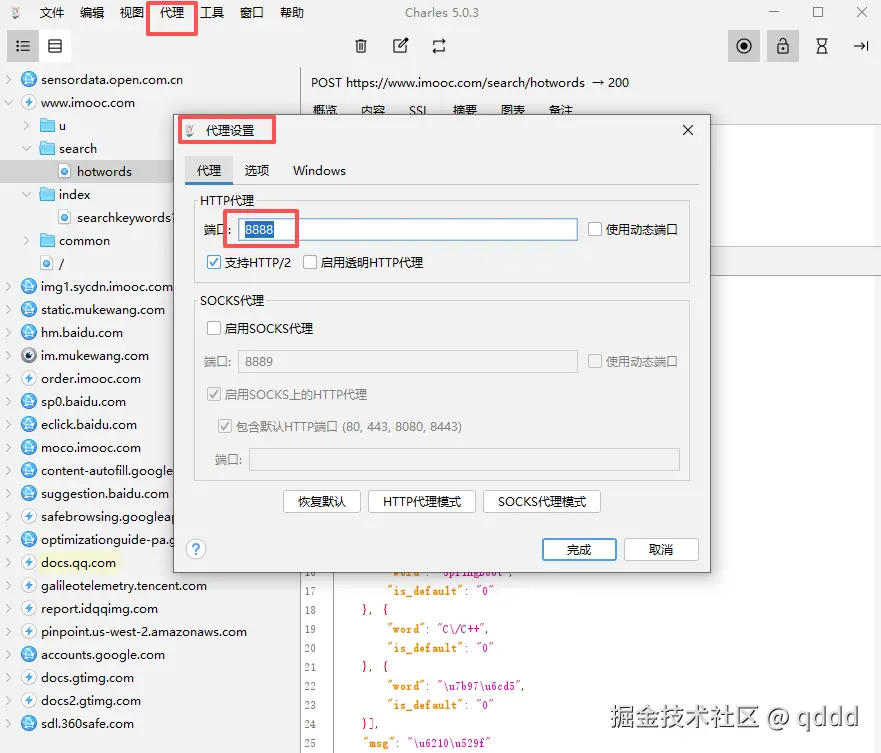Enable the 启用透明HTTP代理 checkbox

310,262
